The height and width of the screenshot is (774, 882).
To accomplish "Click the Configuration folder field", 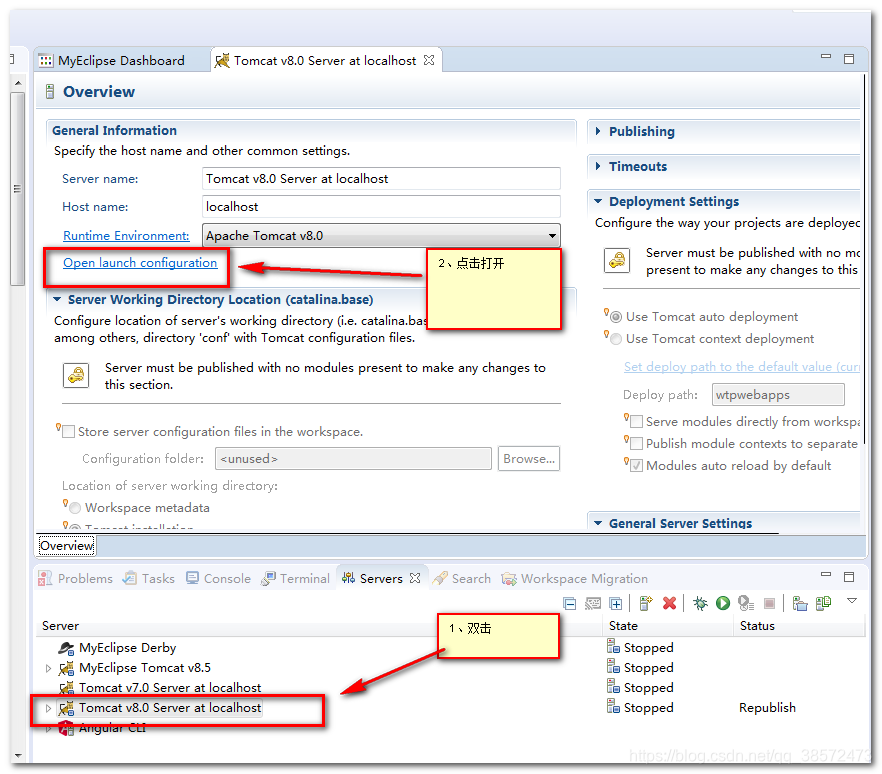I will 353,459.
